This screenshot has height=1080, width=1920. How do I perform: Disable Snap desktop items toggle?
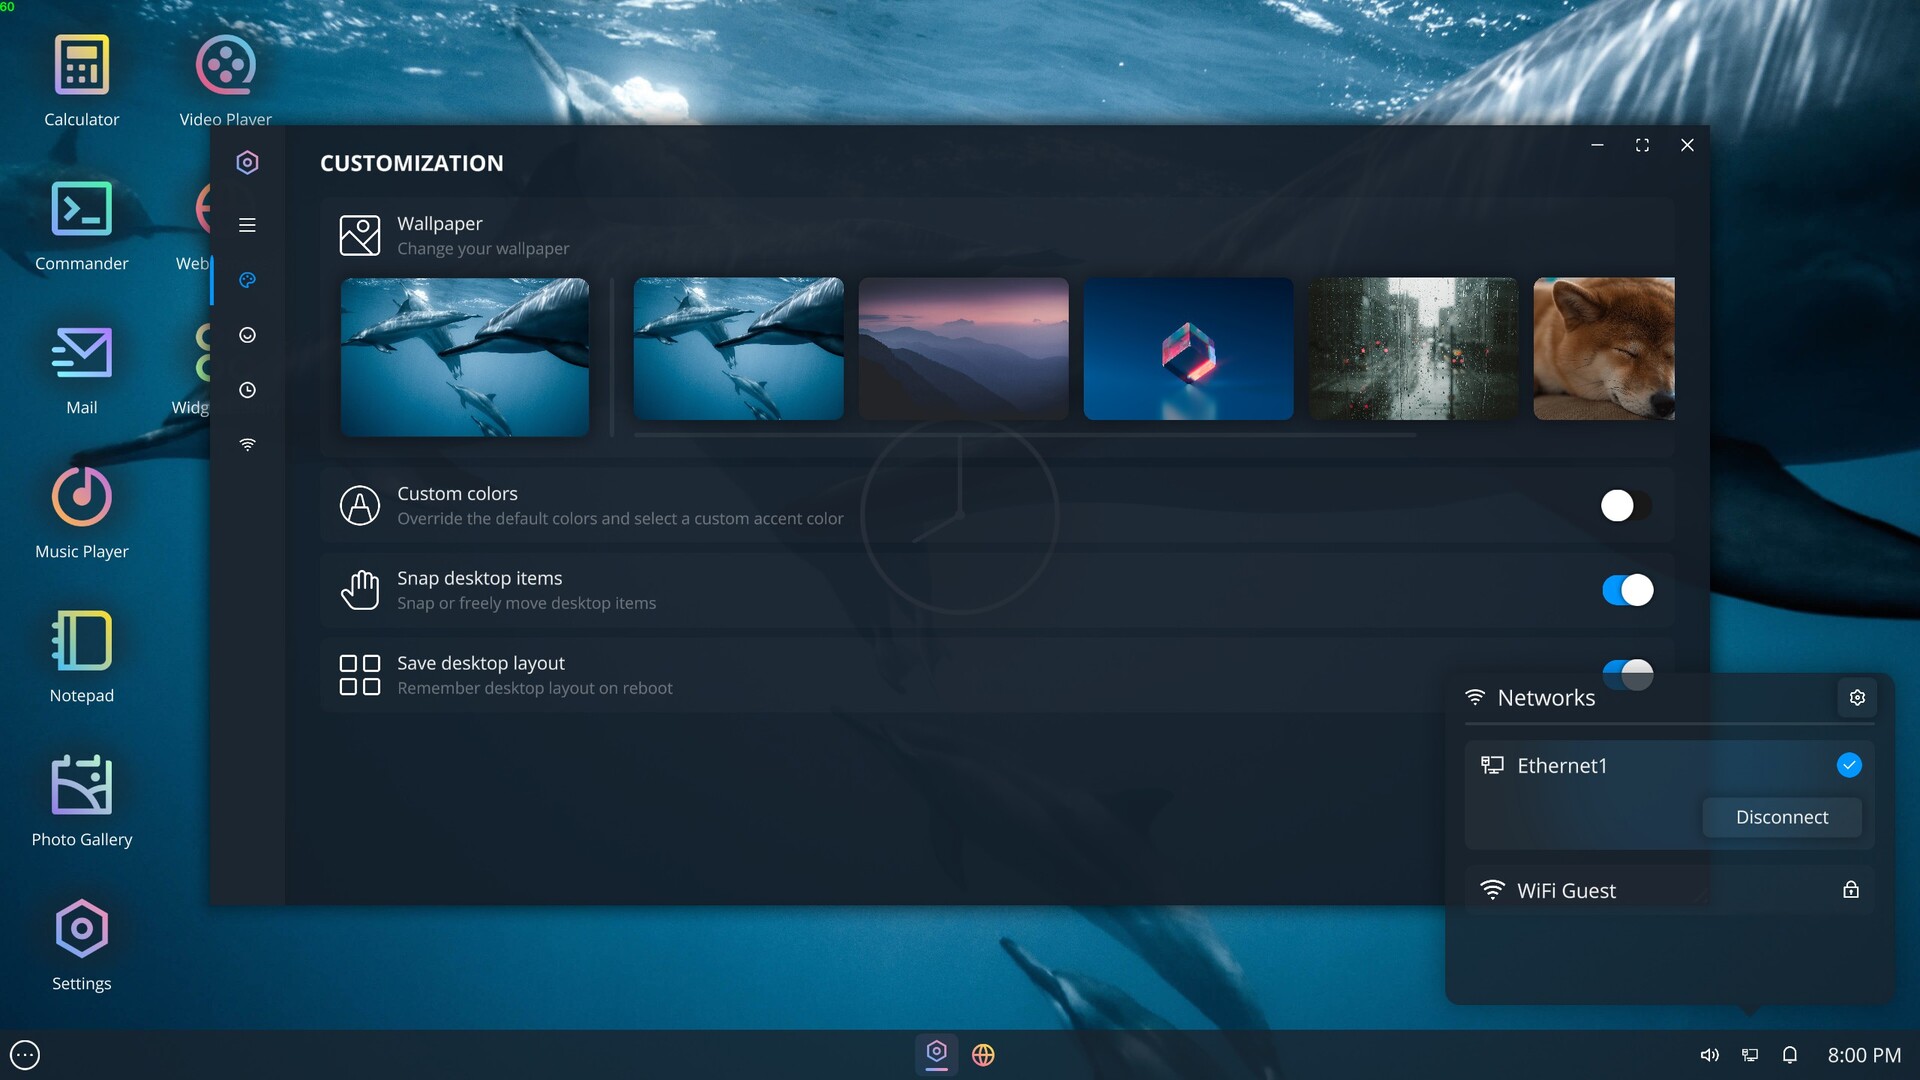point(1626,590)
